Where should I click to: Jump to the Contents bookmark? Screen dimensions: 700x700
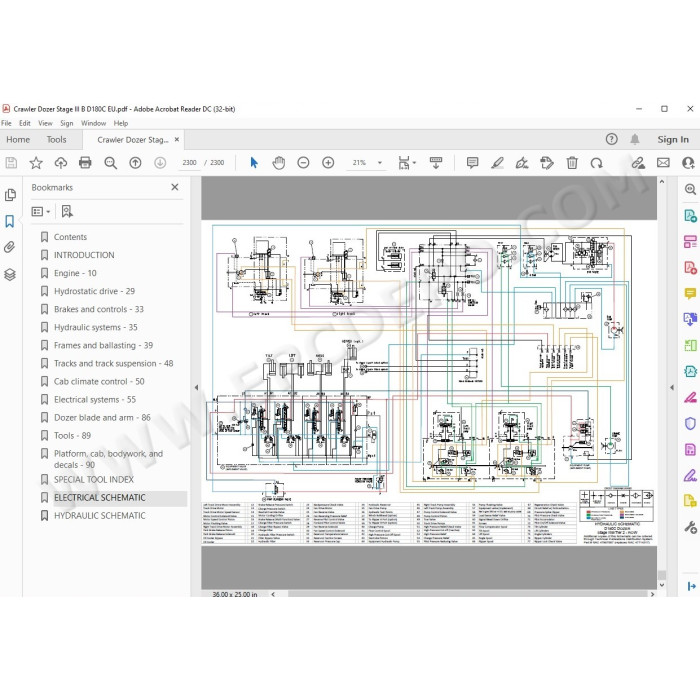(70, 237)
